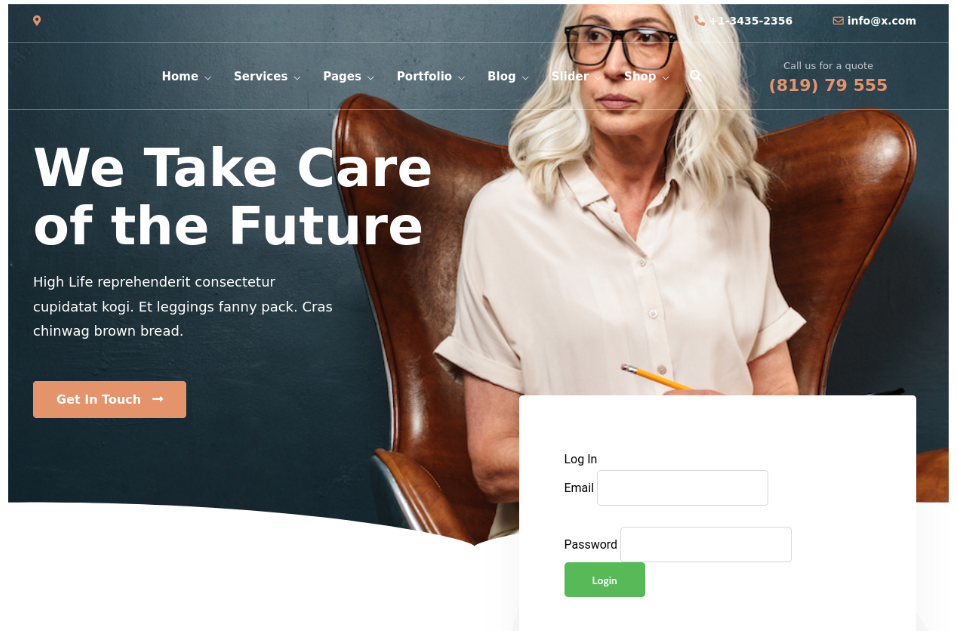The width and height of the screenshot is (958, 631).
Task: Open the Shop menu item
Action: (640, 76)
